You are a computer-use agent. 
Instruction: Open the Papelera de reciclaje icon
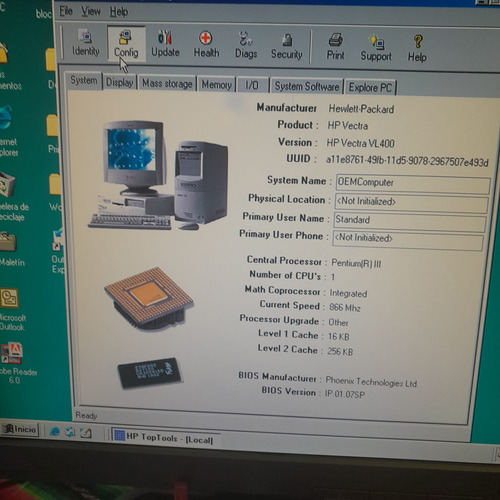(13, 197)
